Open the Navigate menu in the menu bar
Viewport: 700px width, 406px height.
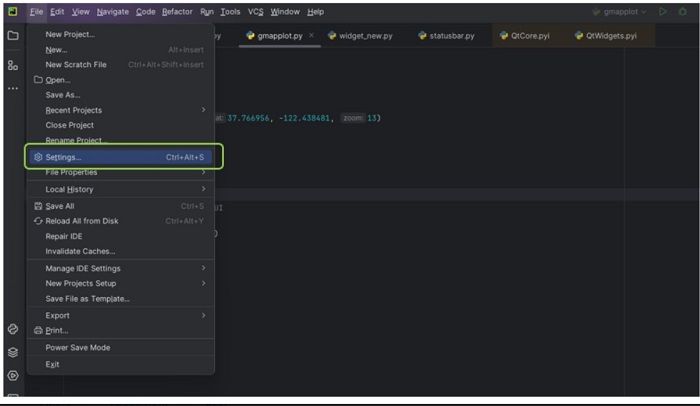(x=113, y=12)
